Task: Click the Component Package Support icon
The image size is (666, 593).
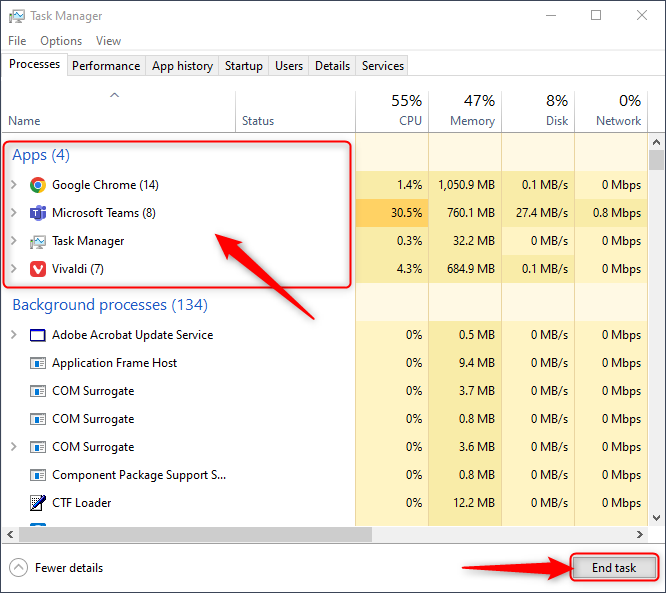Action: (x=38, y=475)
